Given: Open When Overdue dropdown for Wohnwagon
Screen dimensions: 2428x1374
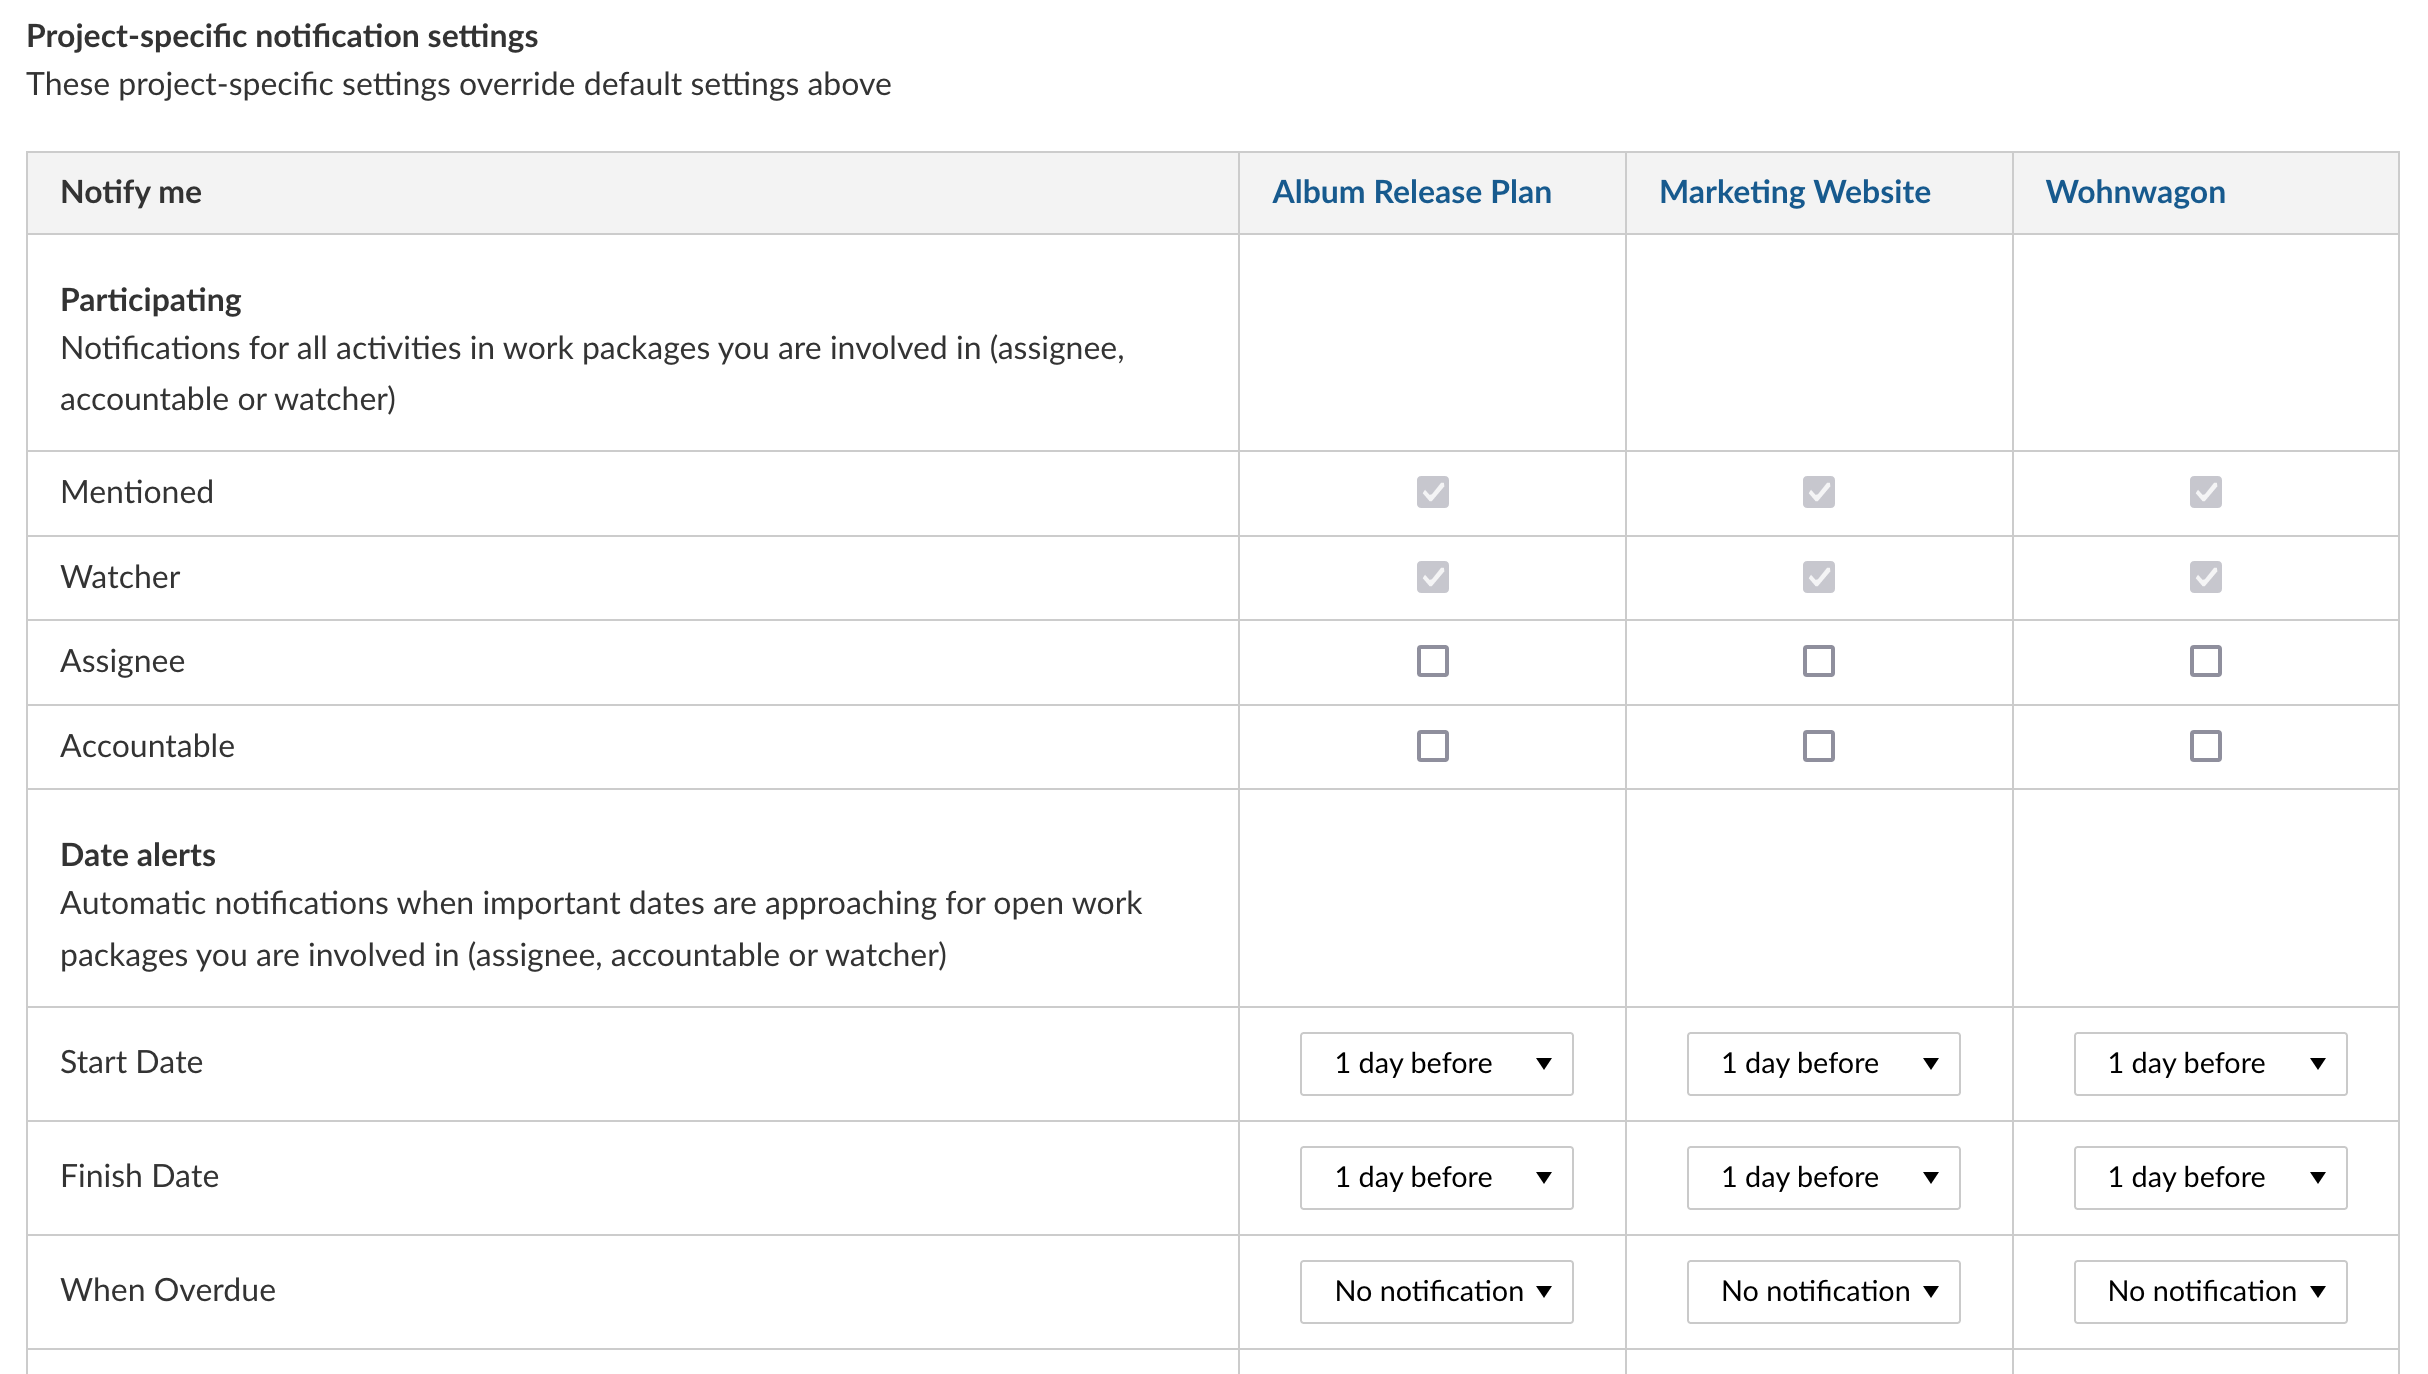Looking at the screenshot, I should (x=2209, y=1291).
